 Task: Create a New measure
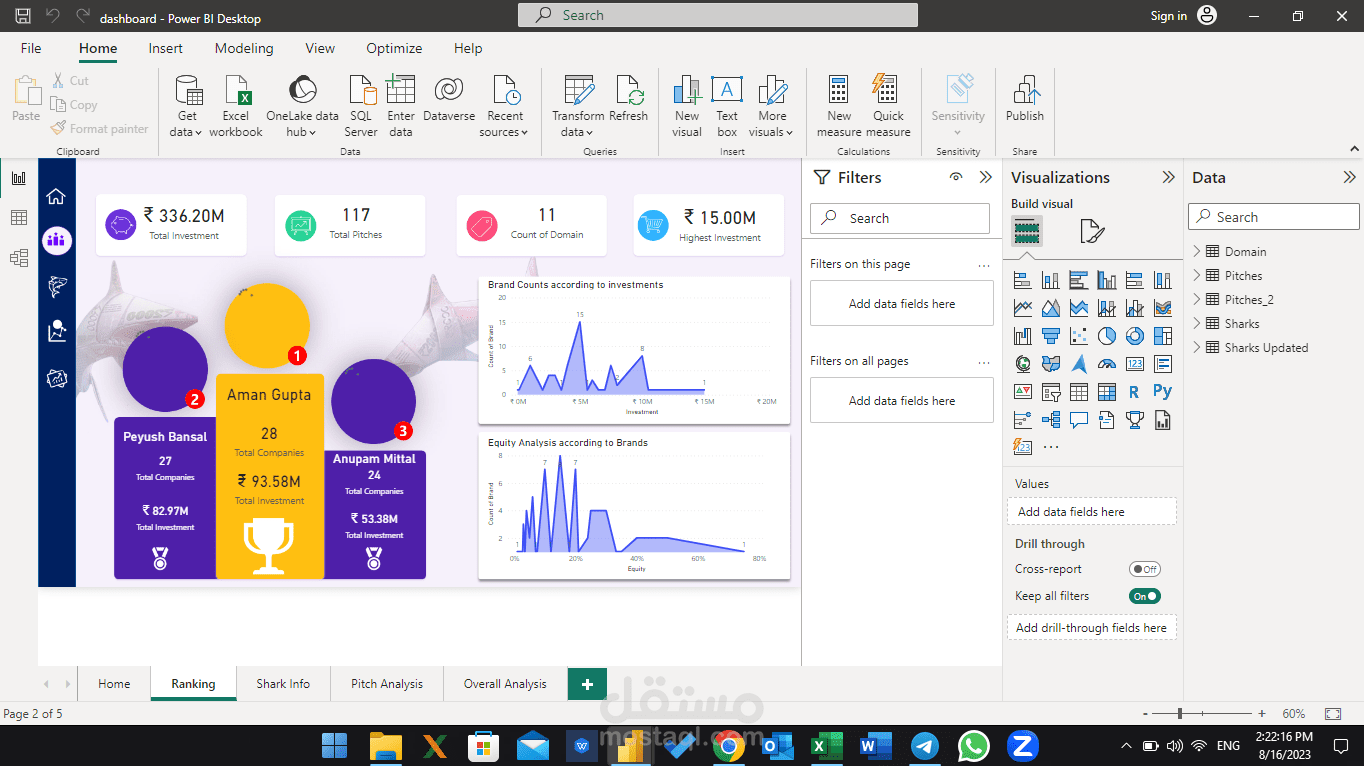tap(839, 107)
